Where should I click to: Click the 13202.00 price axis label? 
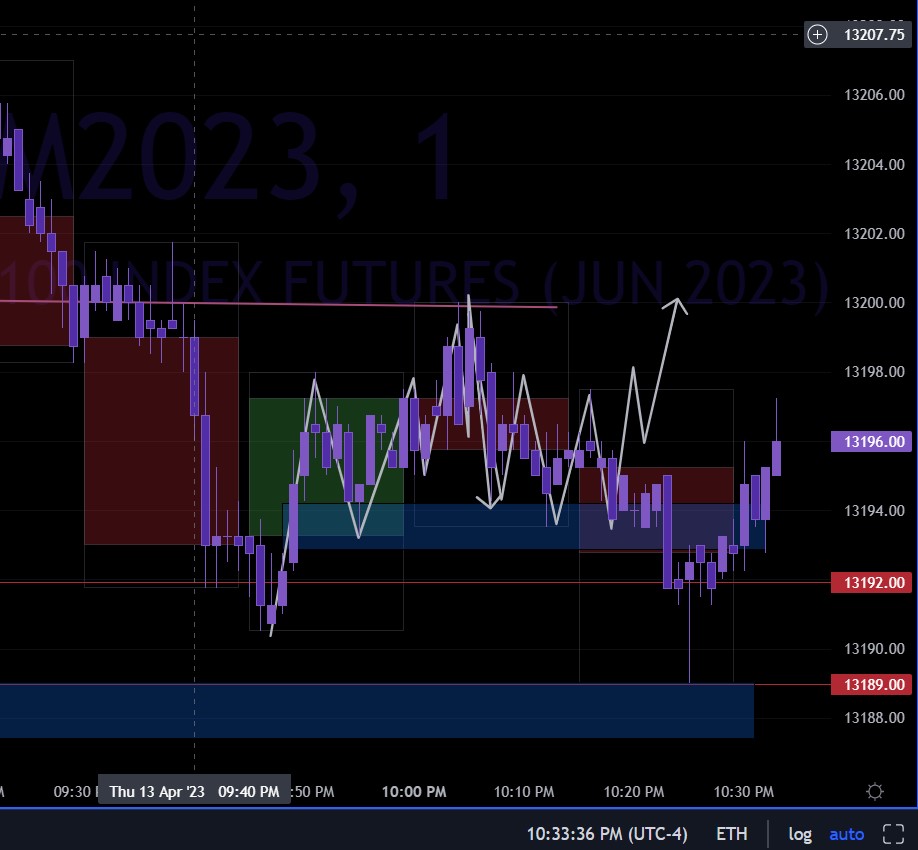pos(874,234)
